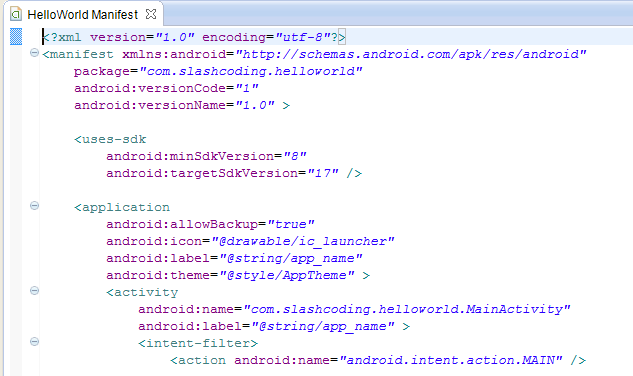This screenshot has width=633, height=376.
Task: Place cursor in the xml version declaration line
Action: (194, 37)
